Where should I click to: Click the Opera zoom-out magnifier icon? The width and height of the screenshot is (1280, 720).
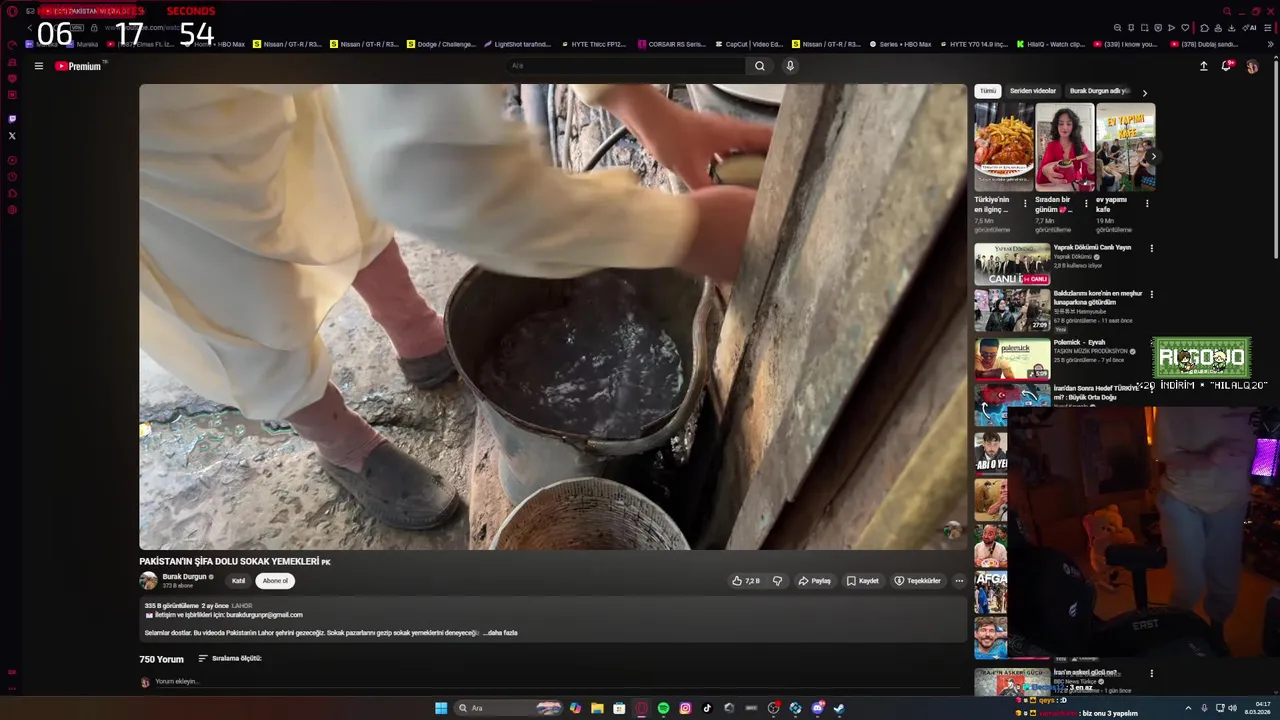point(1117,28)
